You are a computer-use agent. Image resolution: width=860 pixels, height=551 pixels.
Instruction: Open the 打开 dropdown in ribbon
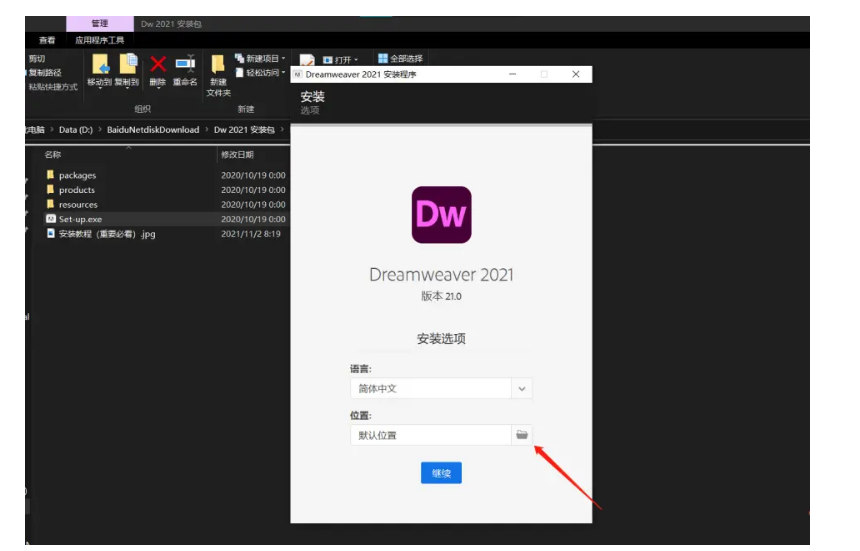356,60
